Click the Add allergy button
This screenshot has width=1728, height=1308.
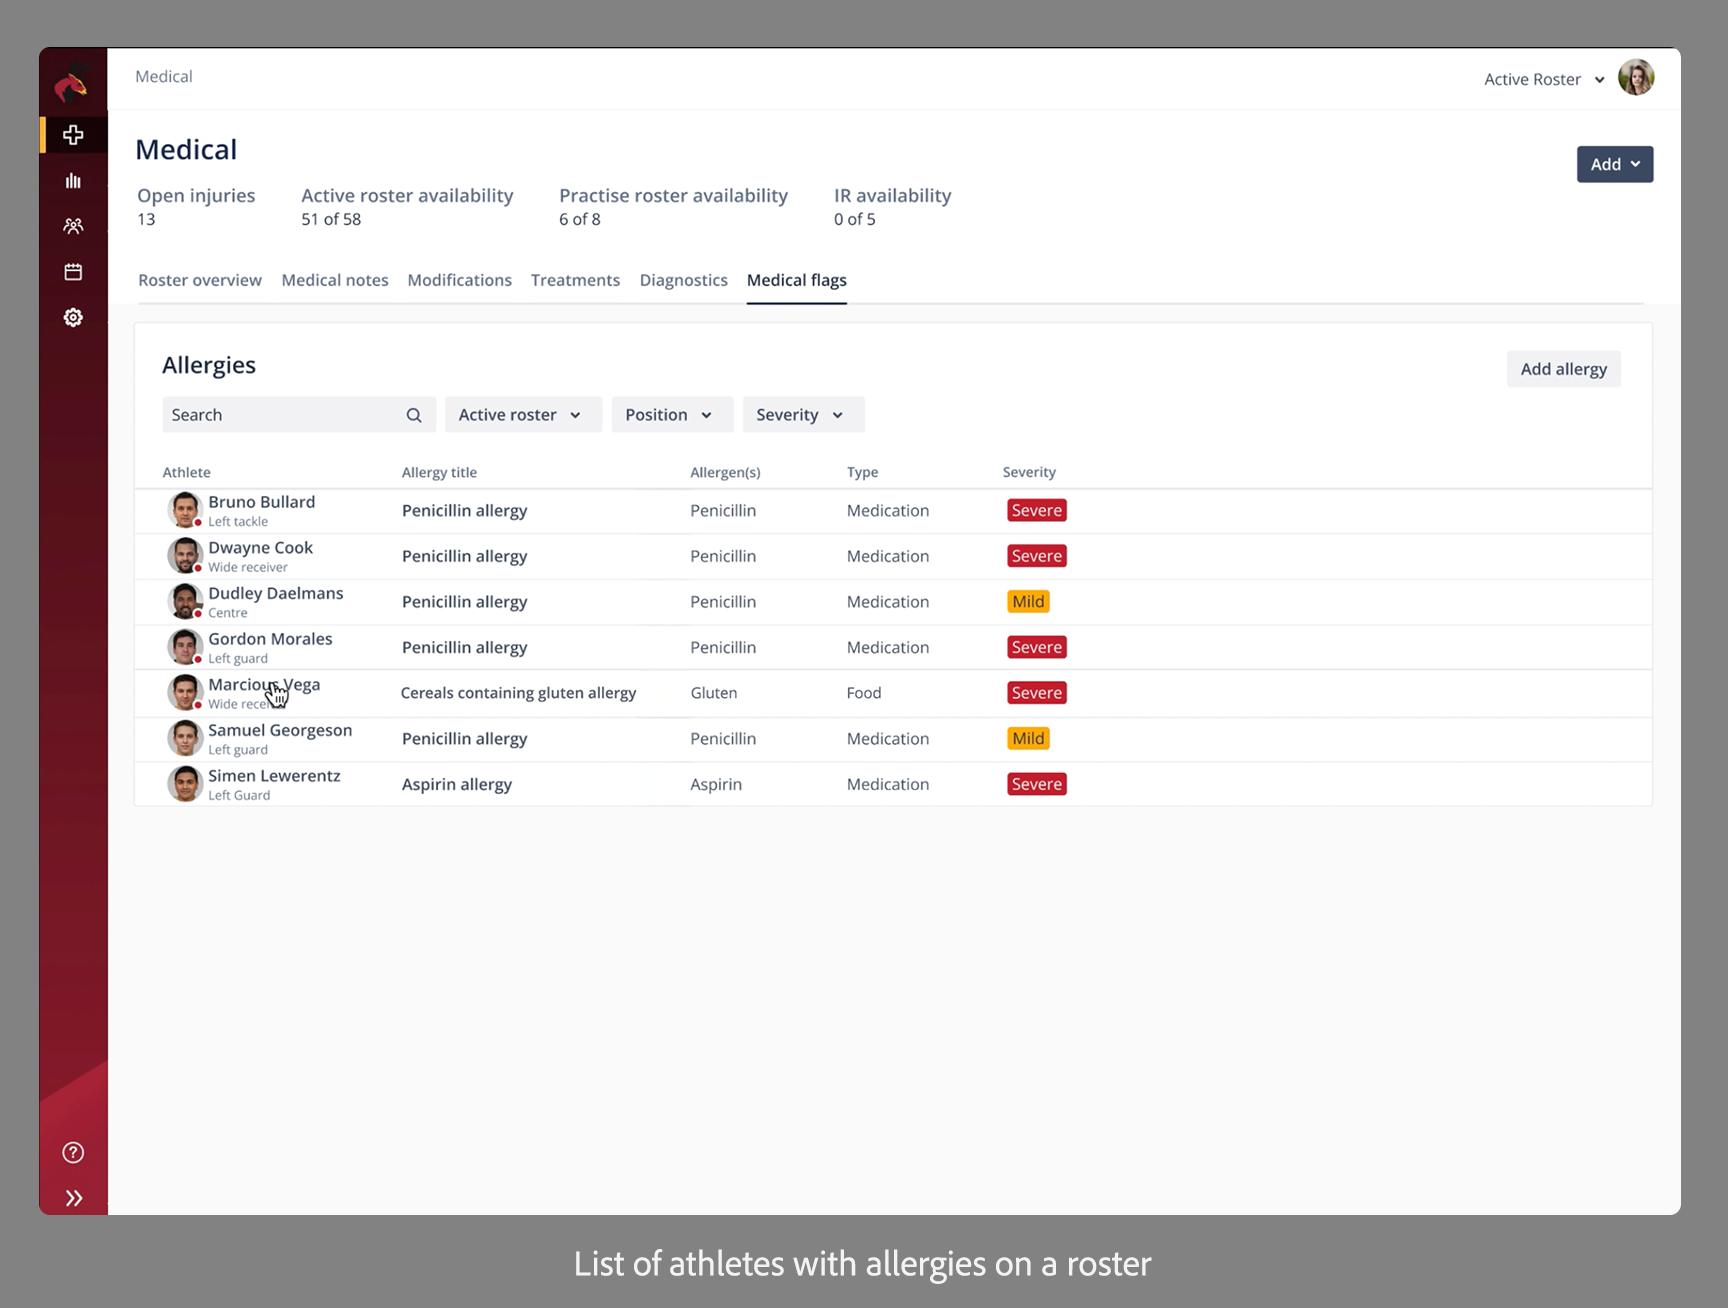click(x=1564, y=369)
